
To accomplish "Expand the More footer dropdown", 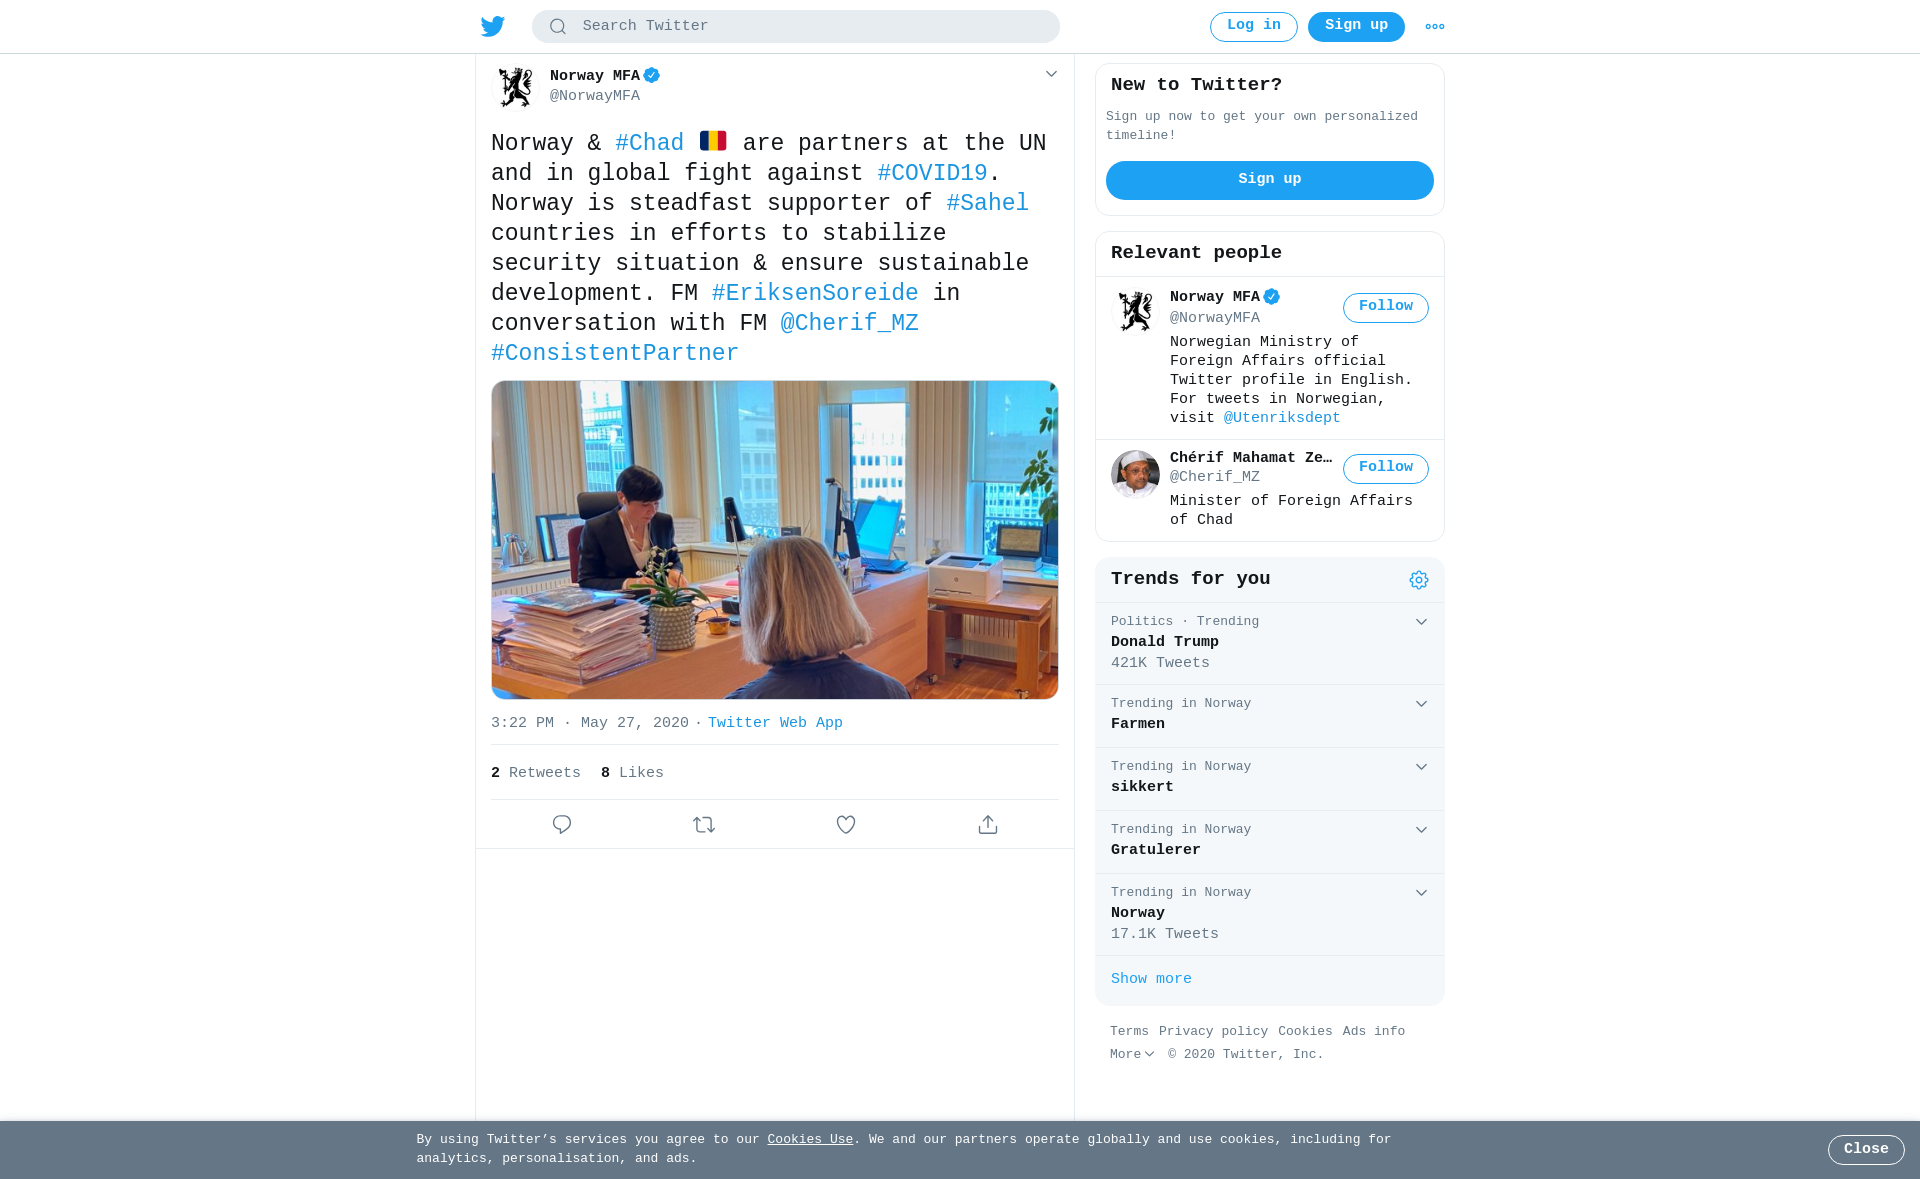I will click(1132, 1054).
